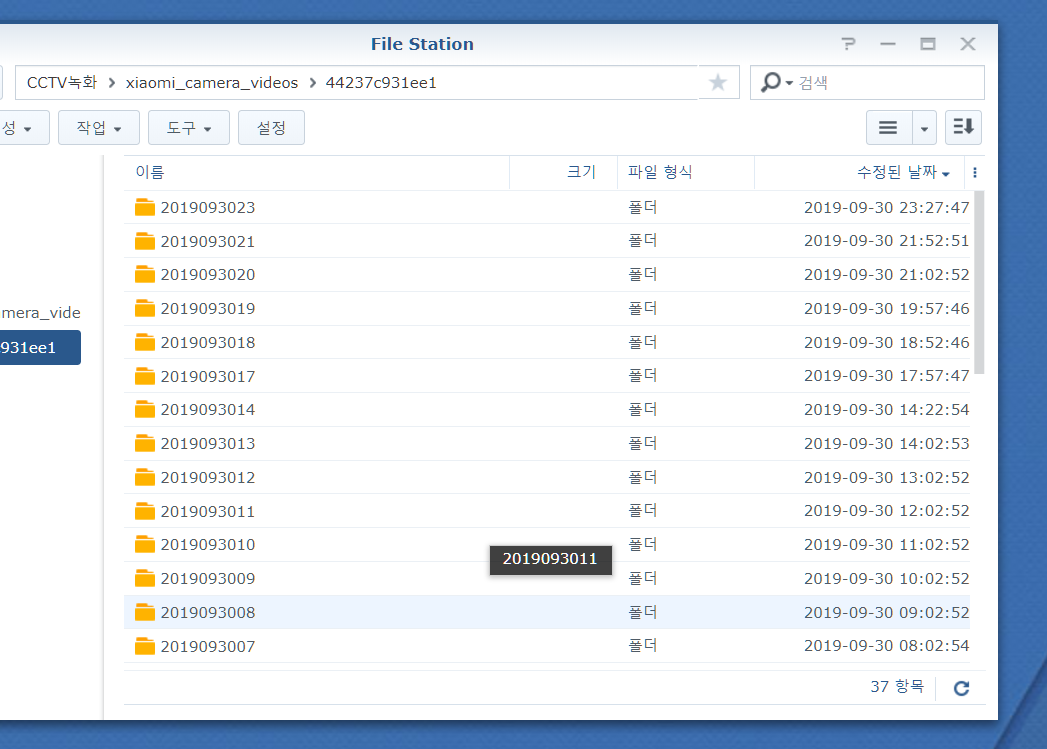
Task: Open the 도구 (Tools) dropdown
Action: pyautogui.click(x=188, y=127)
